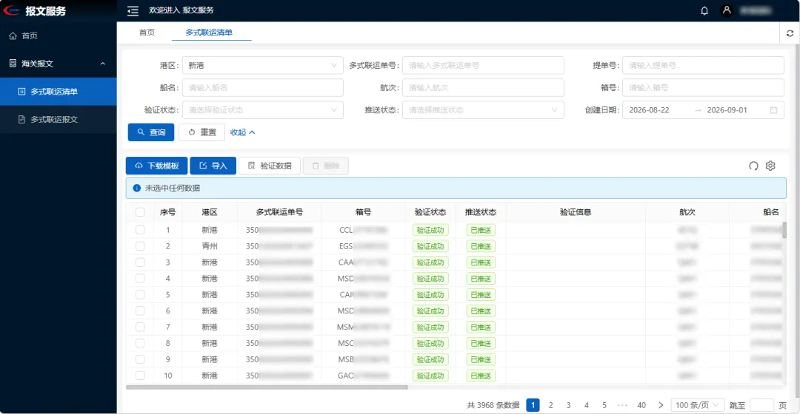800x414 pixels.
Task: Click the tab refresh icon at top right
Action: pos(790,33)
